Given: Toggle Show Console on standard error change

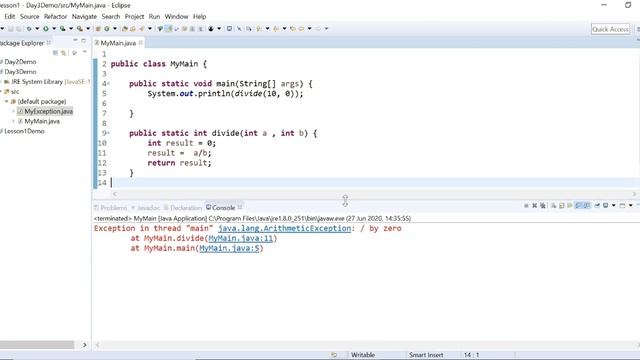Looking at the screenshot, I should tap(587, 205).
